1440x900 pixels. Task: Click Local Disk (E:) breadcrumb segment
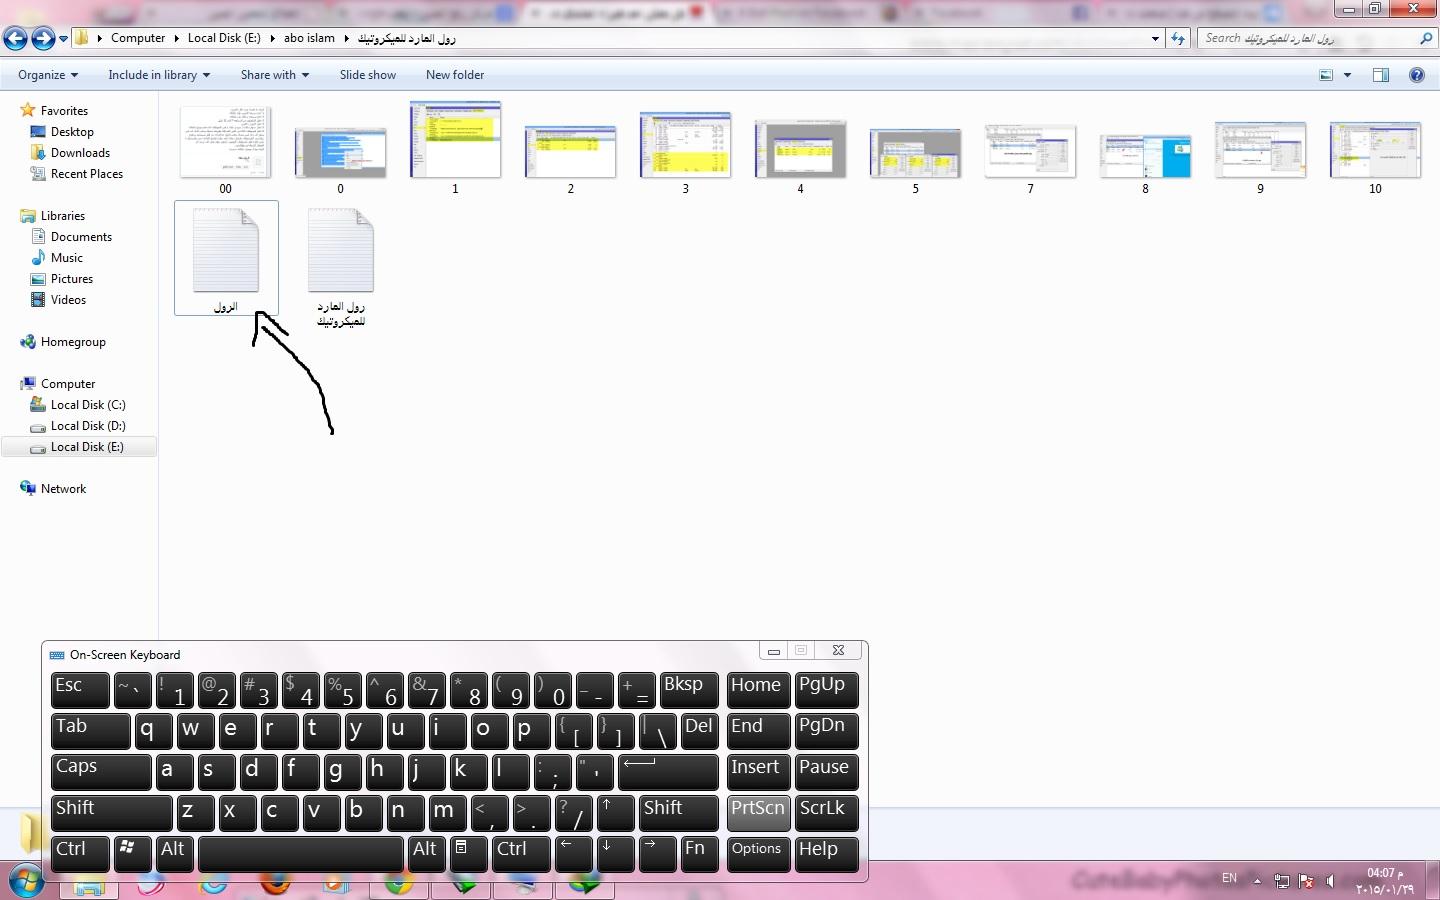pyautogui.click(x=224, y=38)
